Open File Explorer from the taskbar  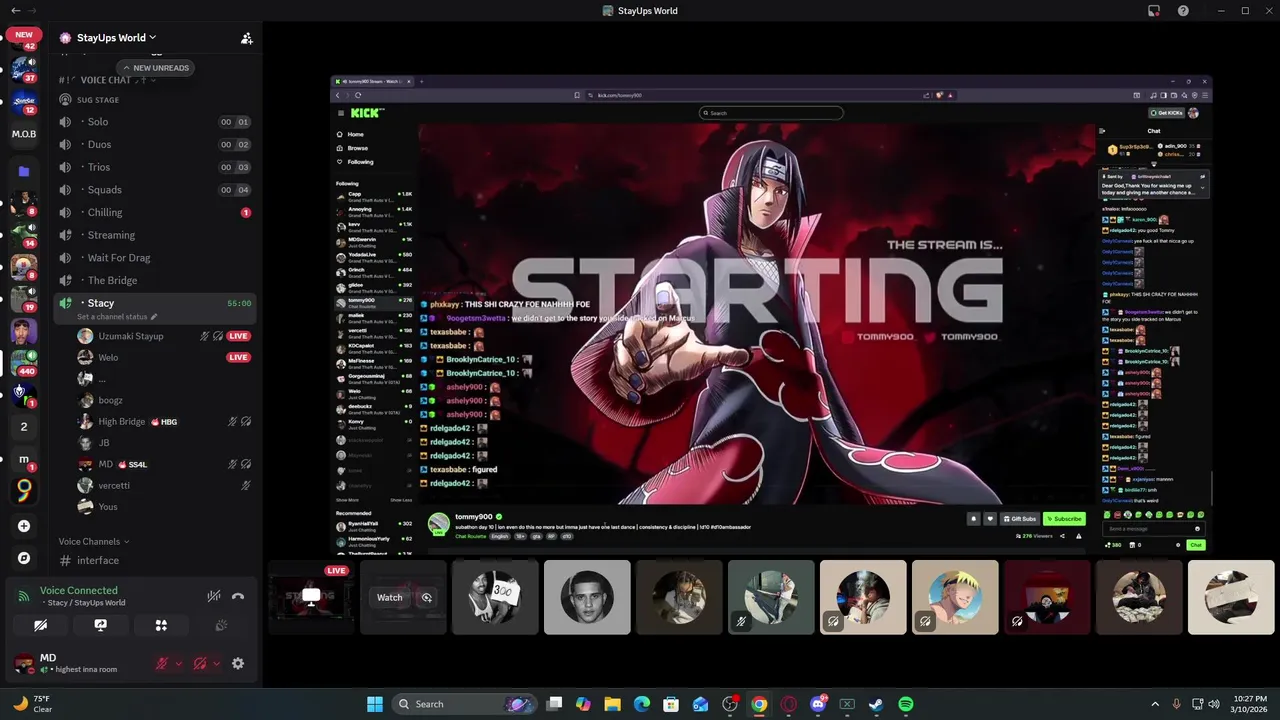612,704
